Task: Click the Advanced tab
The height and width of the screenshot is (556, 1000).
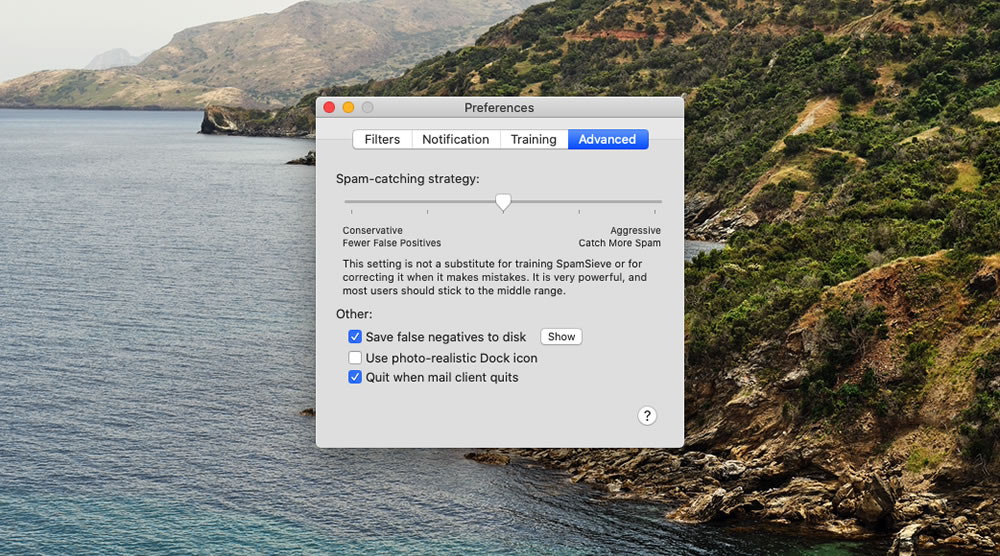Action: coord(607,139)
